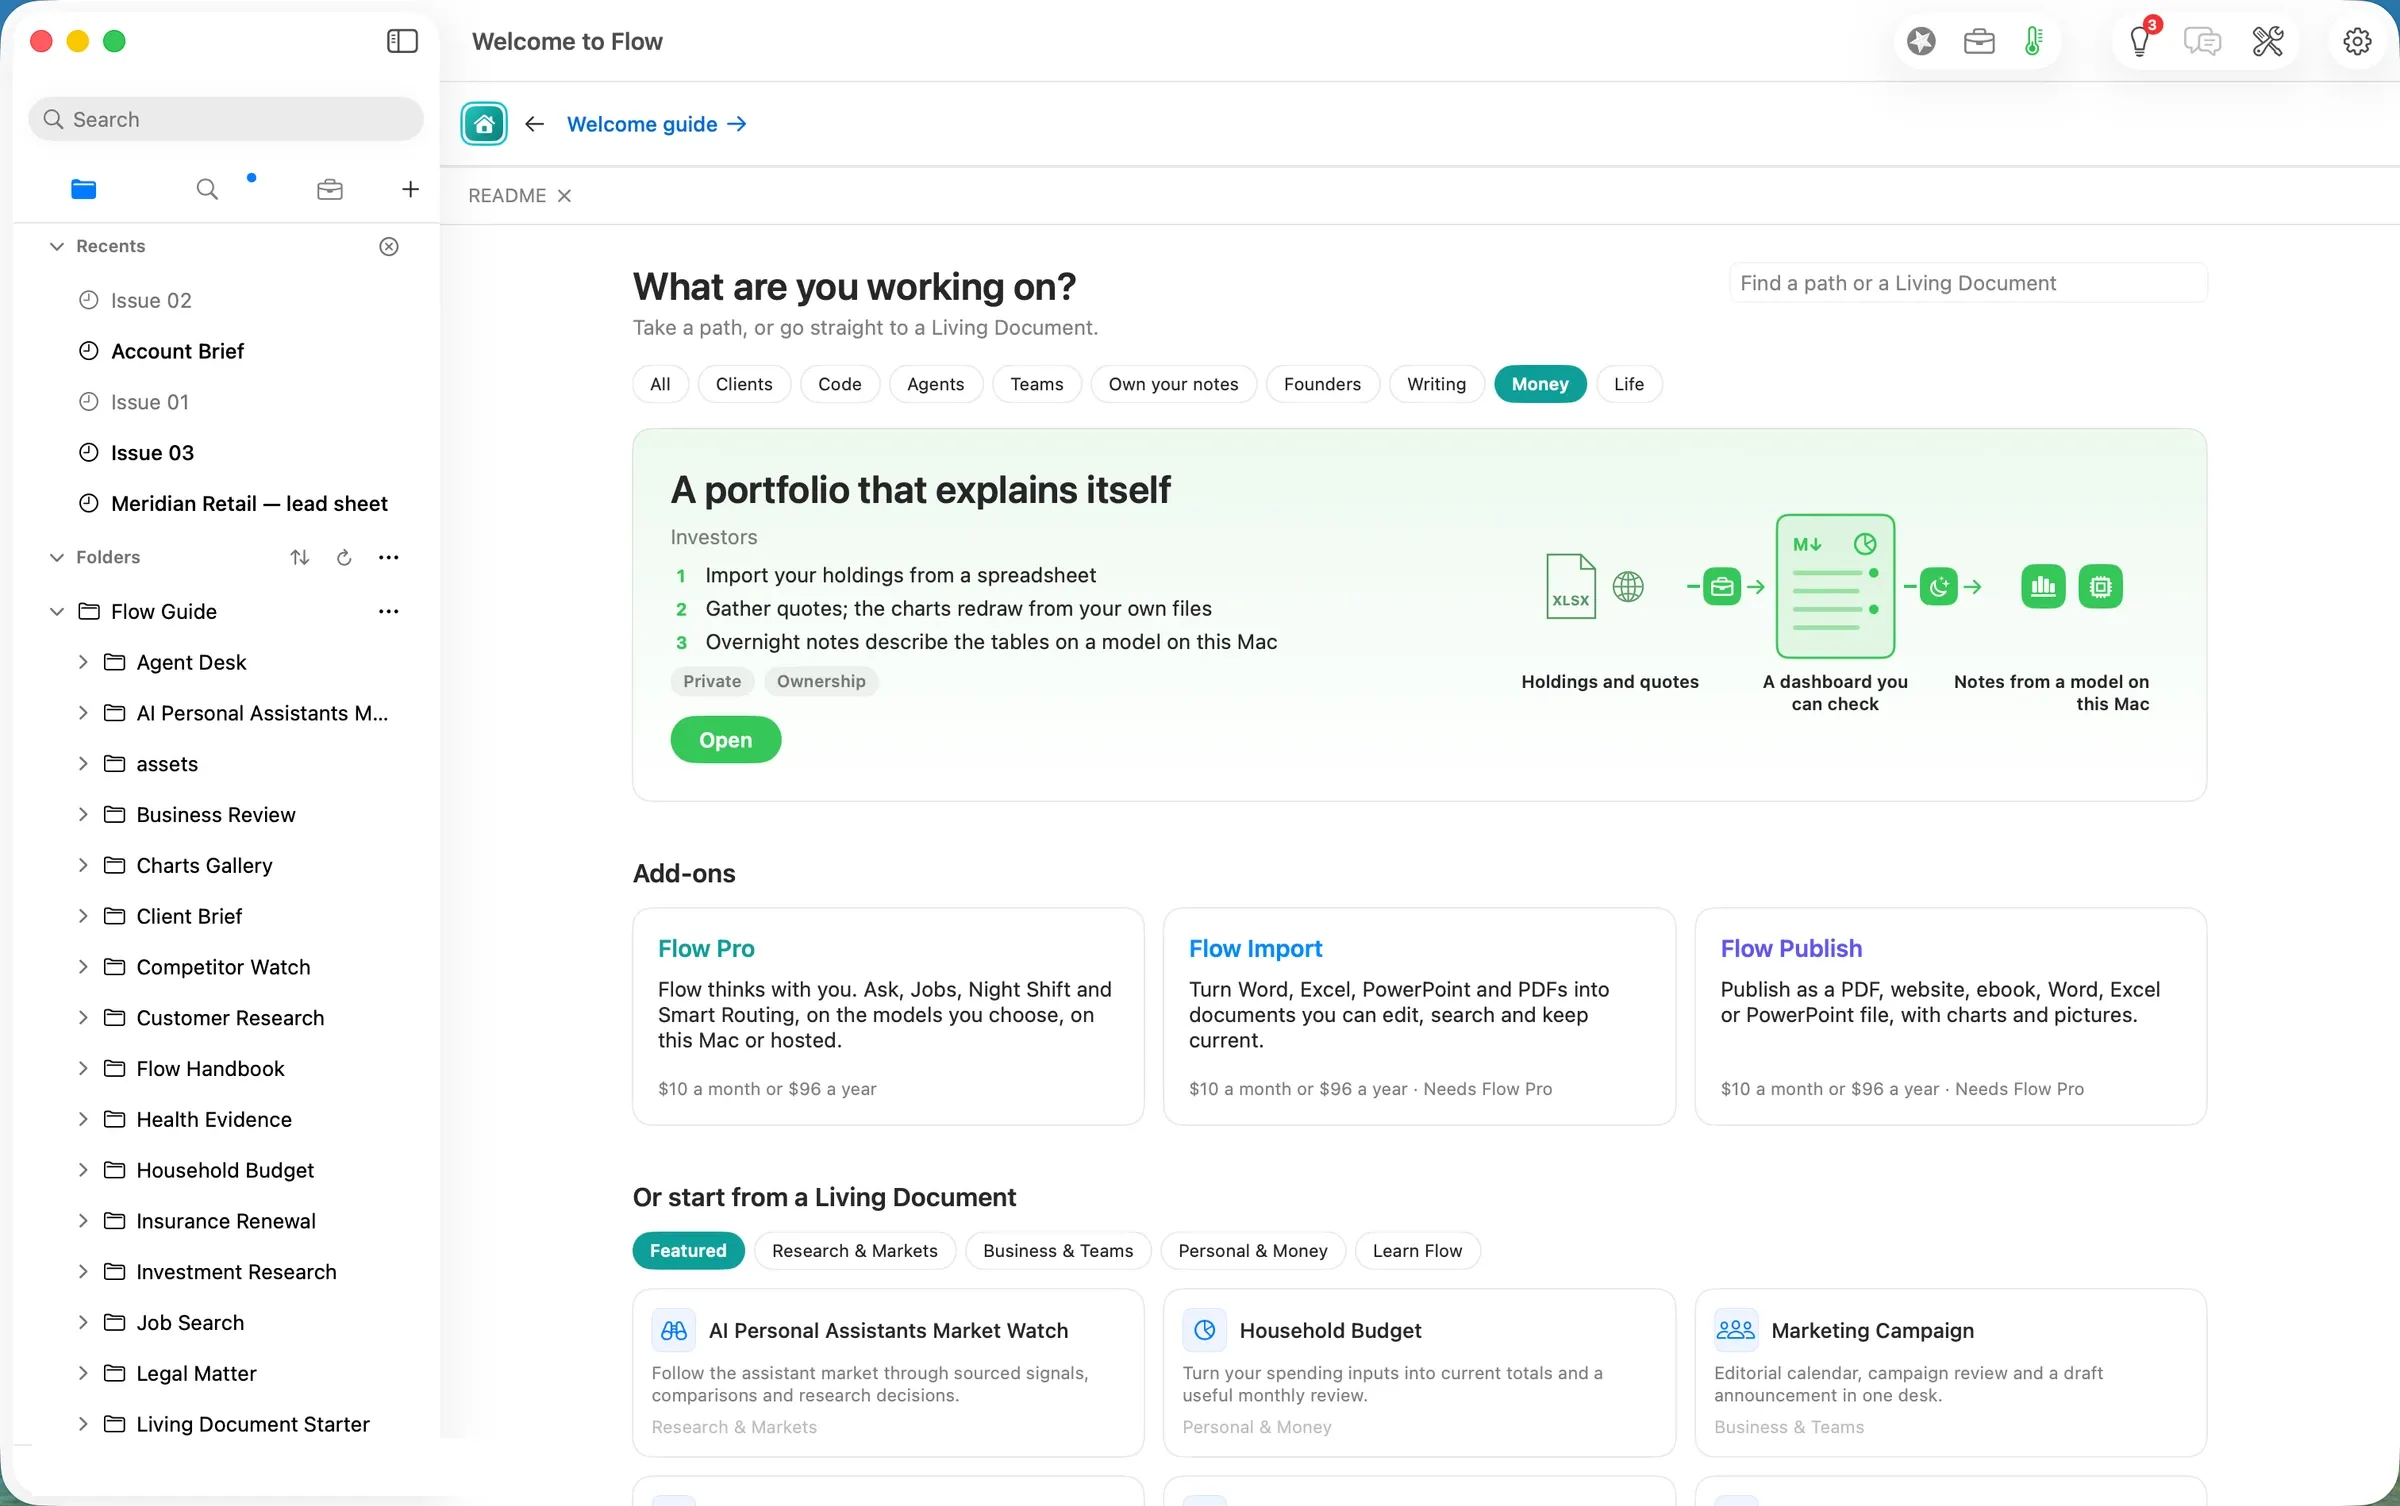Click the Find a path or Living Document field
The height and width of the screenshot is (1506, 2400).
coord(1968,283)
